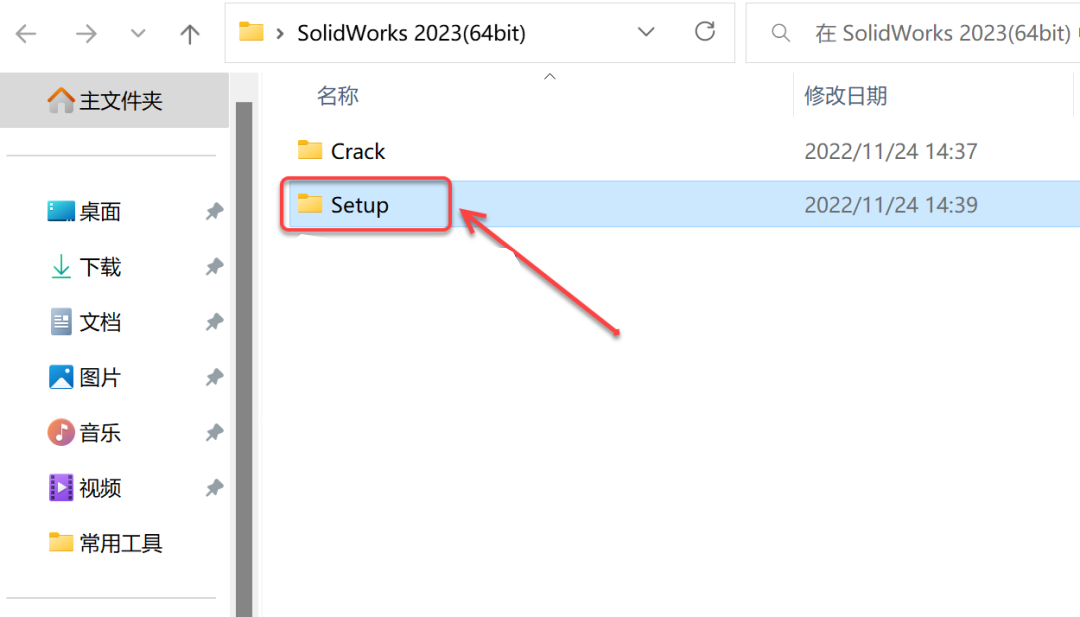This screenshot has width=1080, height=617.
Task: Click the sort direction chevron above 名称
Action: [549, 75]
